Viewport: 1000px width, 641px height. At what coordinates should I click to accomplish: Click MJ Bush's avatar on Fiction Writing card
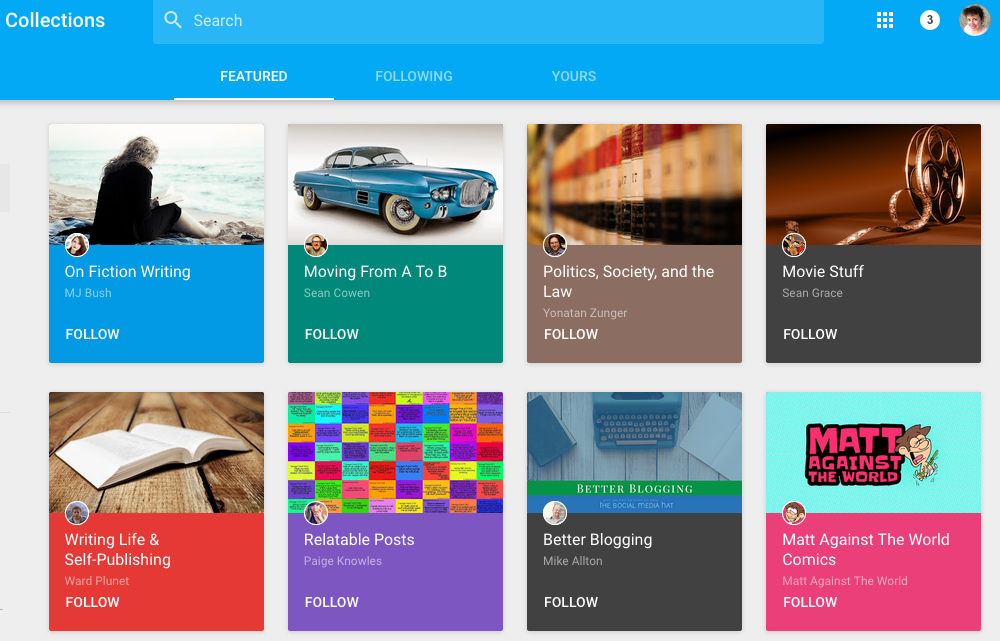[x=77, y=245]
